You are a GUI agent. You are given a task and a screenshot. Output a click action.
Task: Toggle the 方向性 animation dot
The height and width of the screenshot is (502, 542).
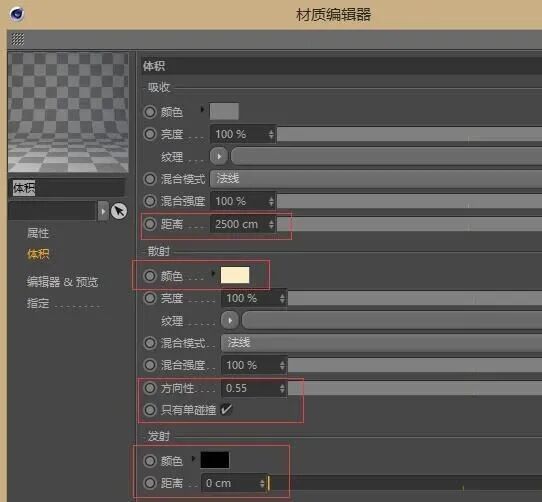pyautogui.click(x=150, y=388)
